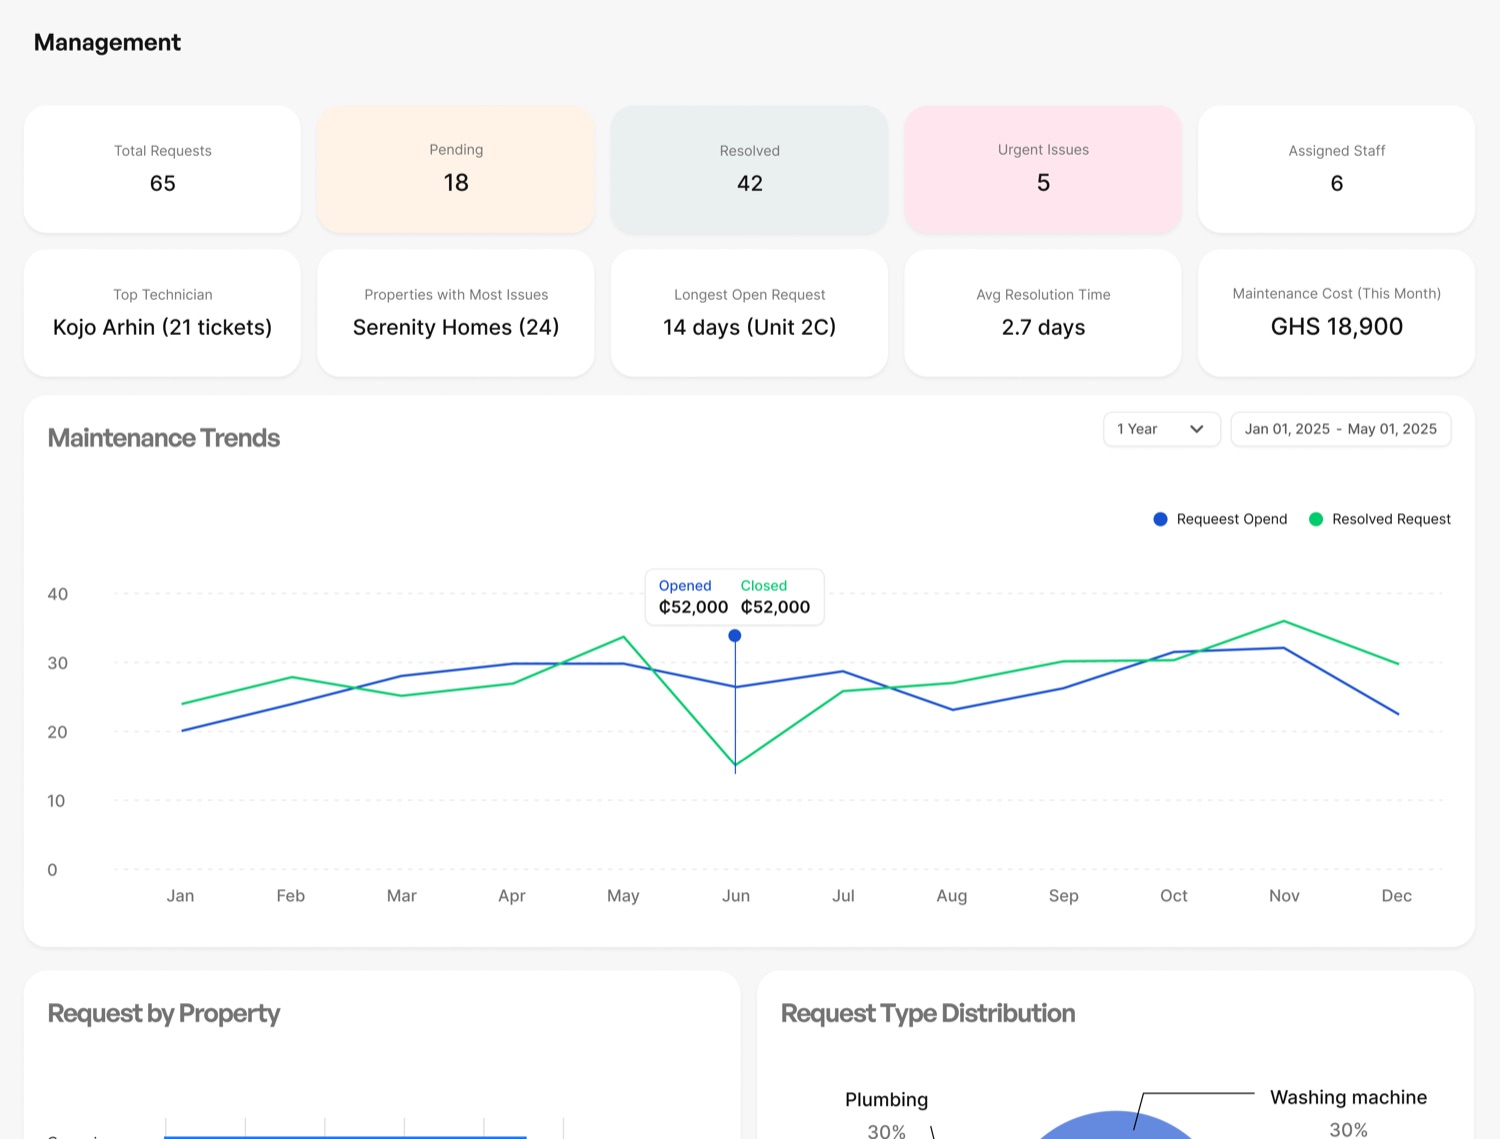Select the Mar month axis label
The image size is (1500, 1139).
(401, 896)
